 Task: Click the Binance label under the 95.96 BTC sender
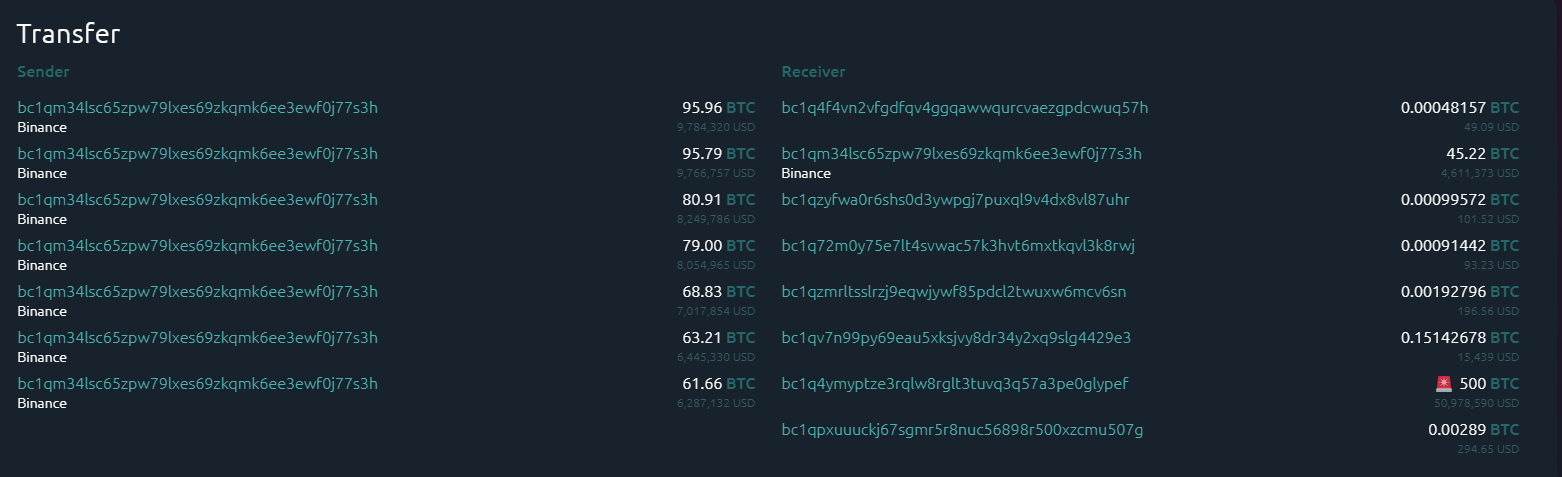point(42,127)
